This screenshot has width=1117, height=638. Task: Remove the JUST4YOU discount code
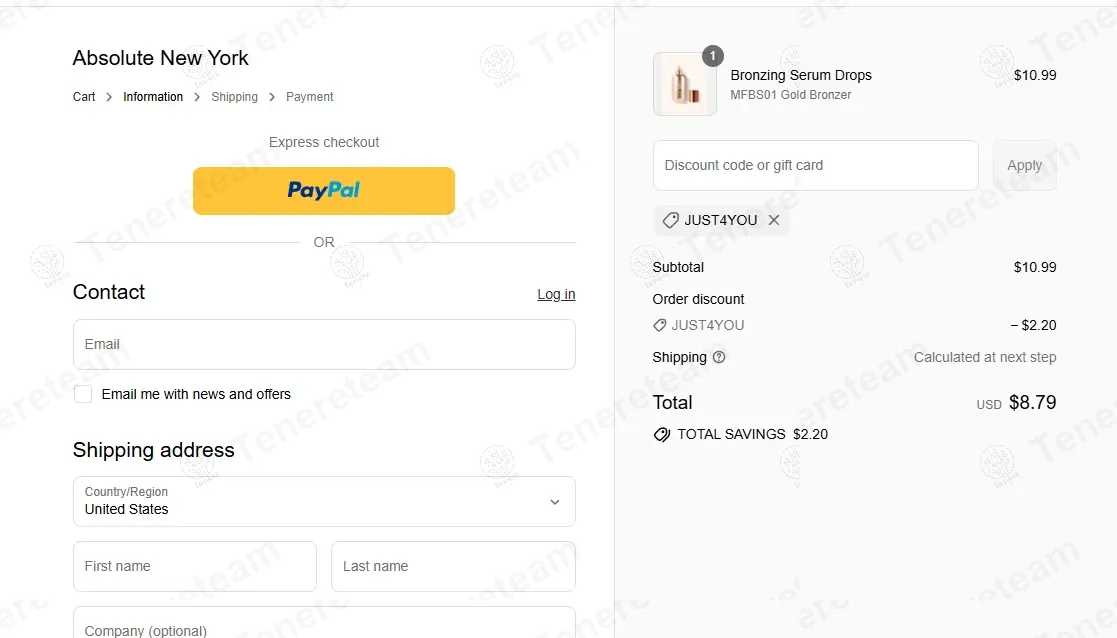coord(774,220)
